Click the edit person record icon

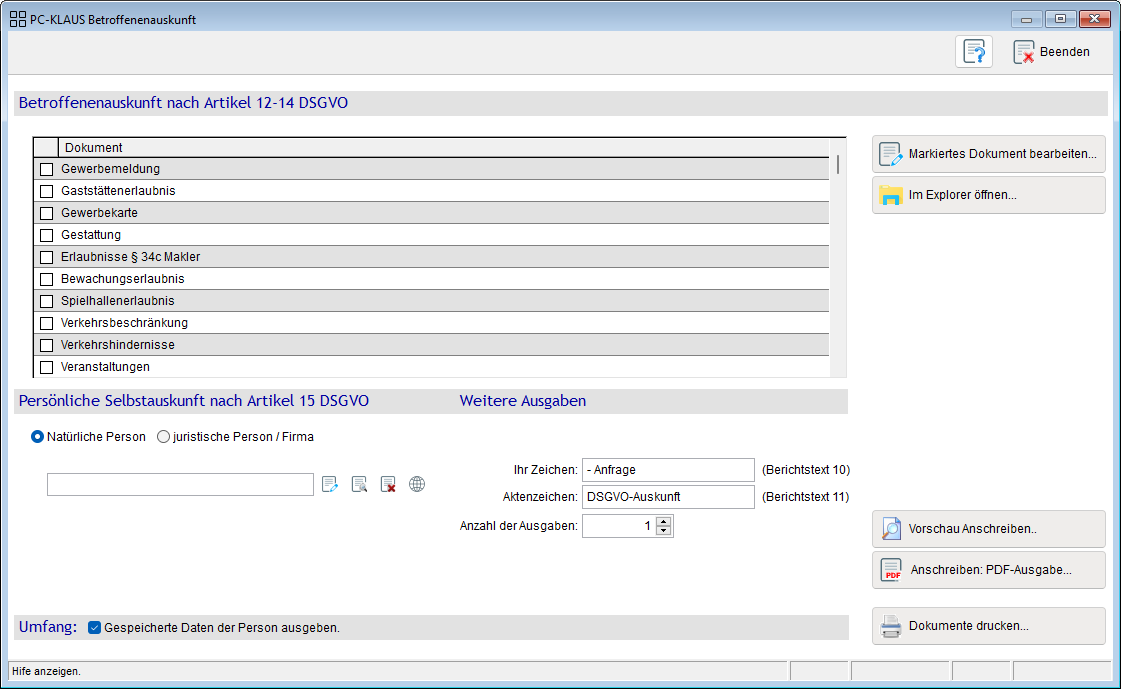click(x=331, y=485)
